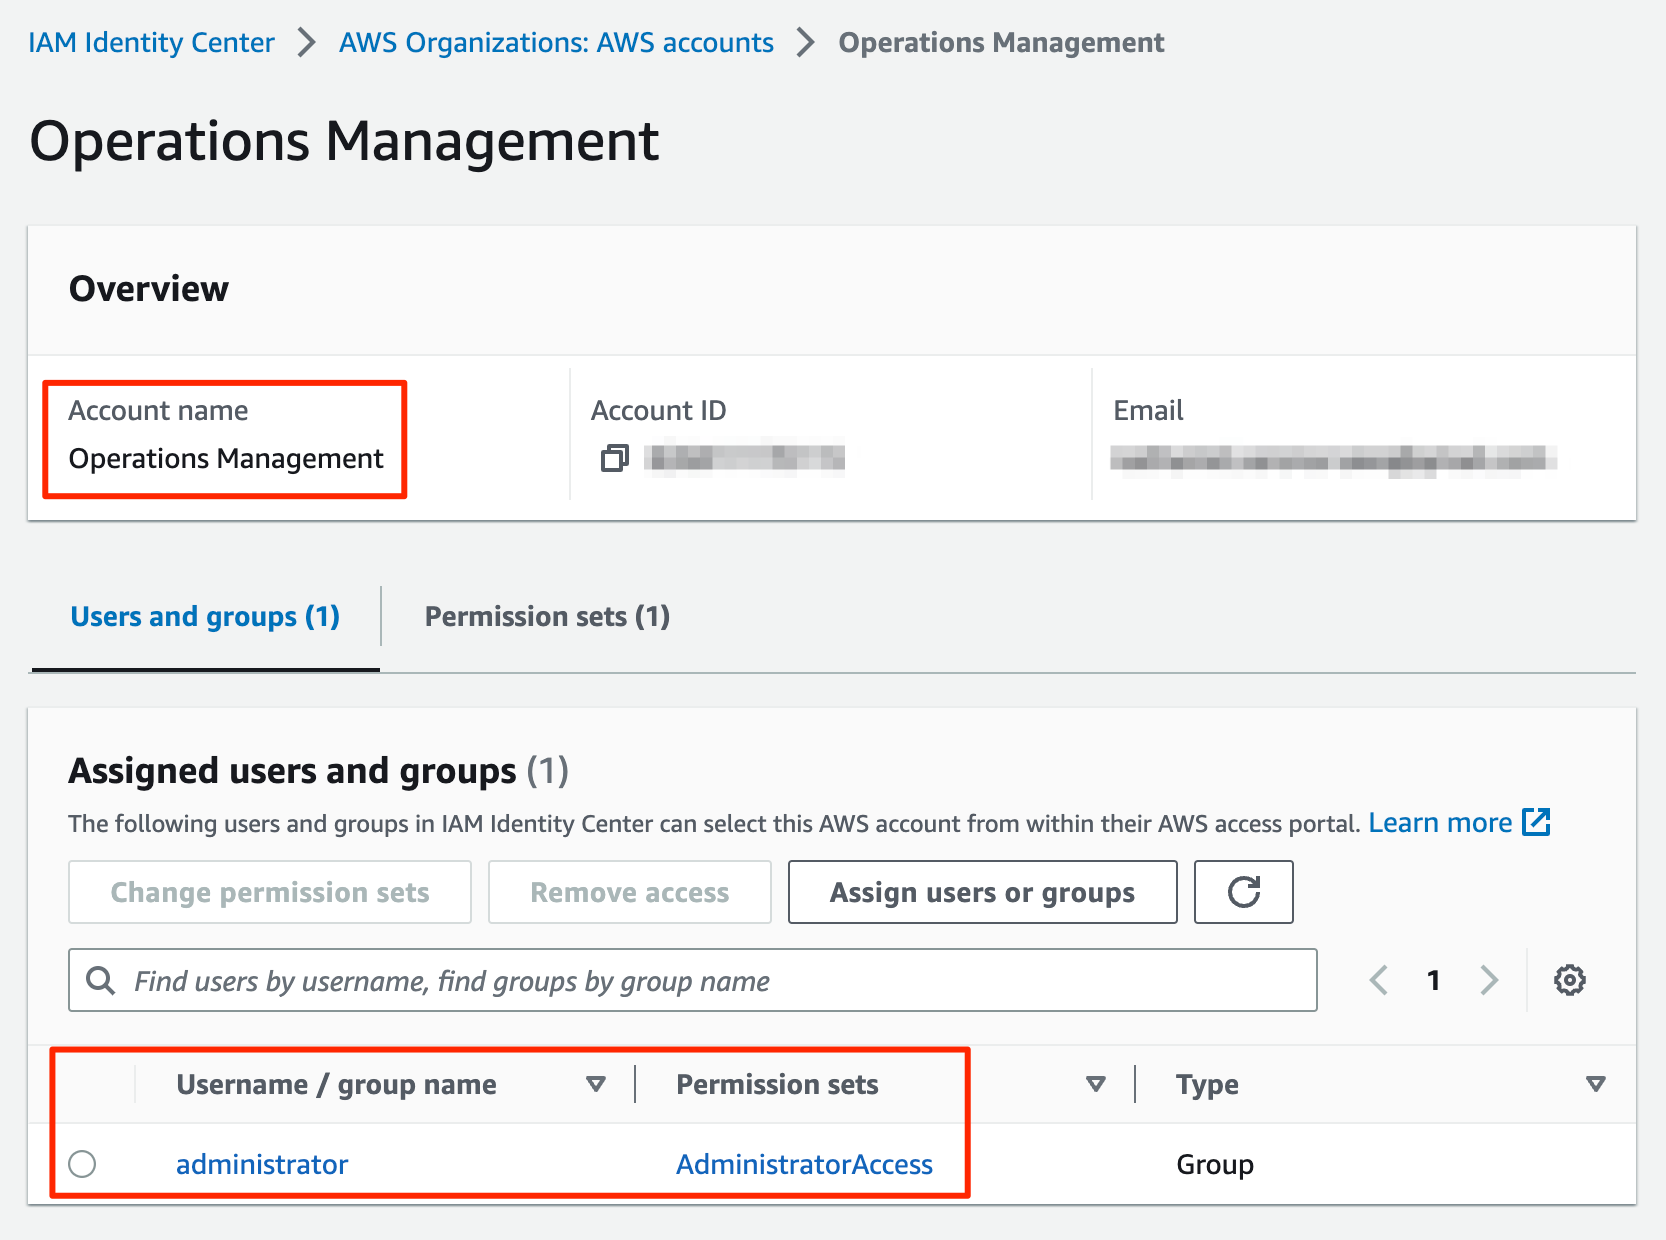Click Change permission sets button
This screenshot has height=1240, width=1666.
point(270,892)
